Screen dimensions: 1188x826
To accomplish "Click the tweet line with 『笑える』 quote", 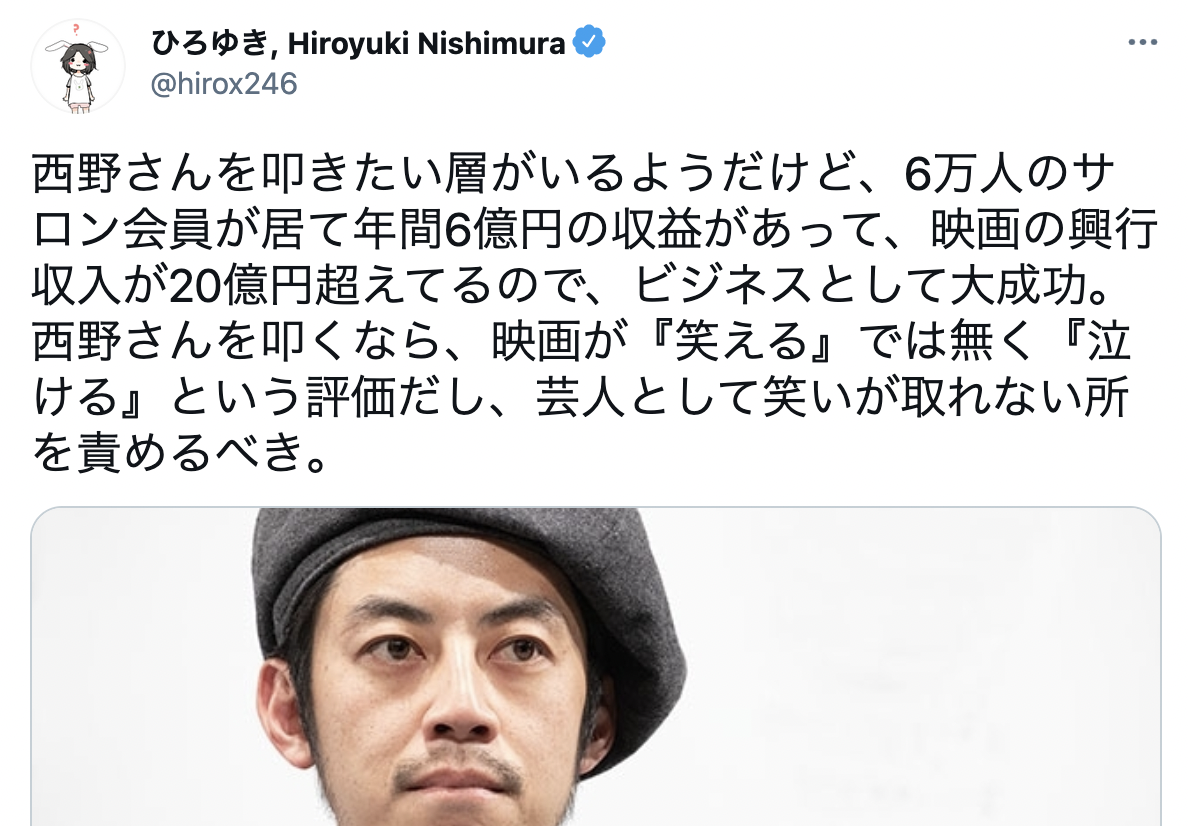I will (582, 342).
